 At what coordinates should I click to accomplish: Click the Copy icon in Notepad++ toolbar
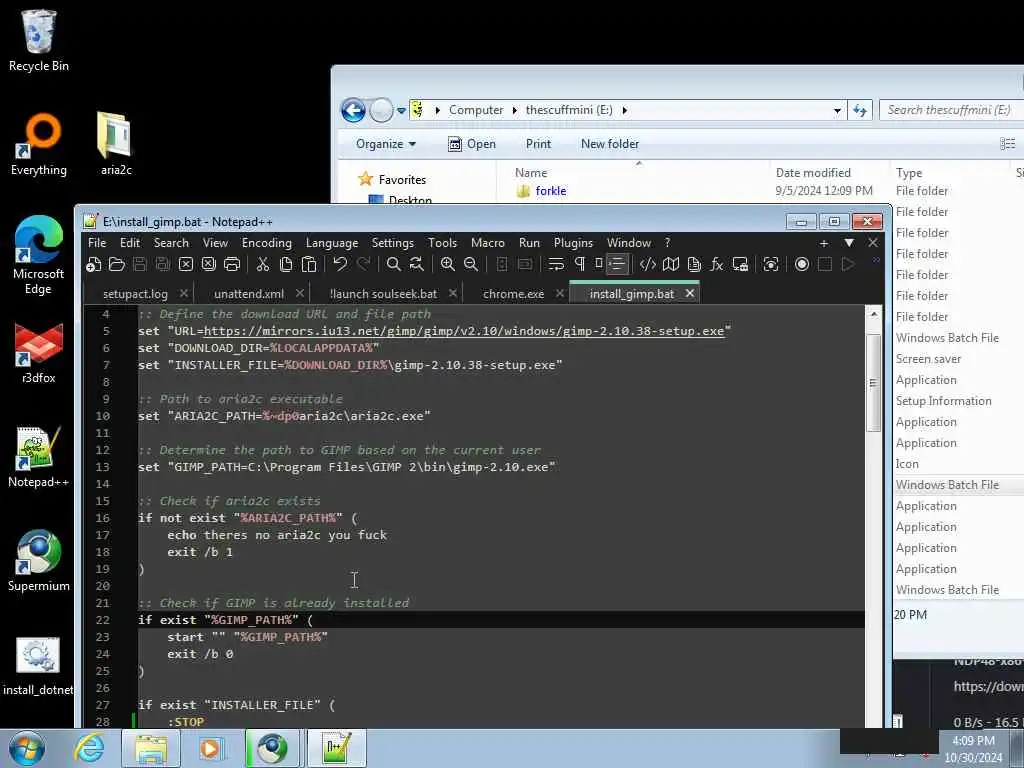[x=285, y=264]
